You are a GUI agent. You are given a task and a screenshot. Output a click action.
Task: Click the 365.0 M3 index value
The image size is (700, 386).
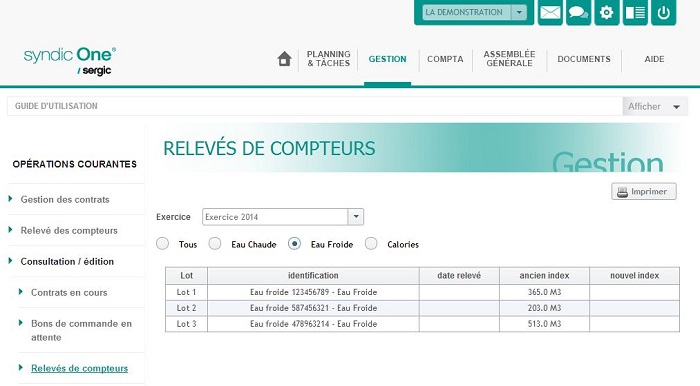(544, 292)
